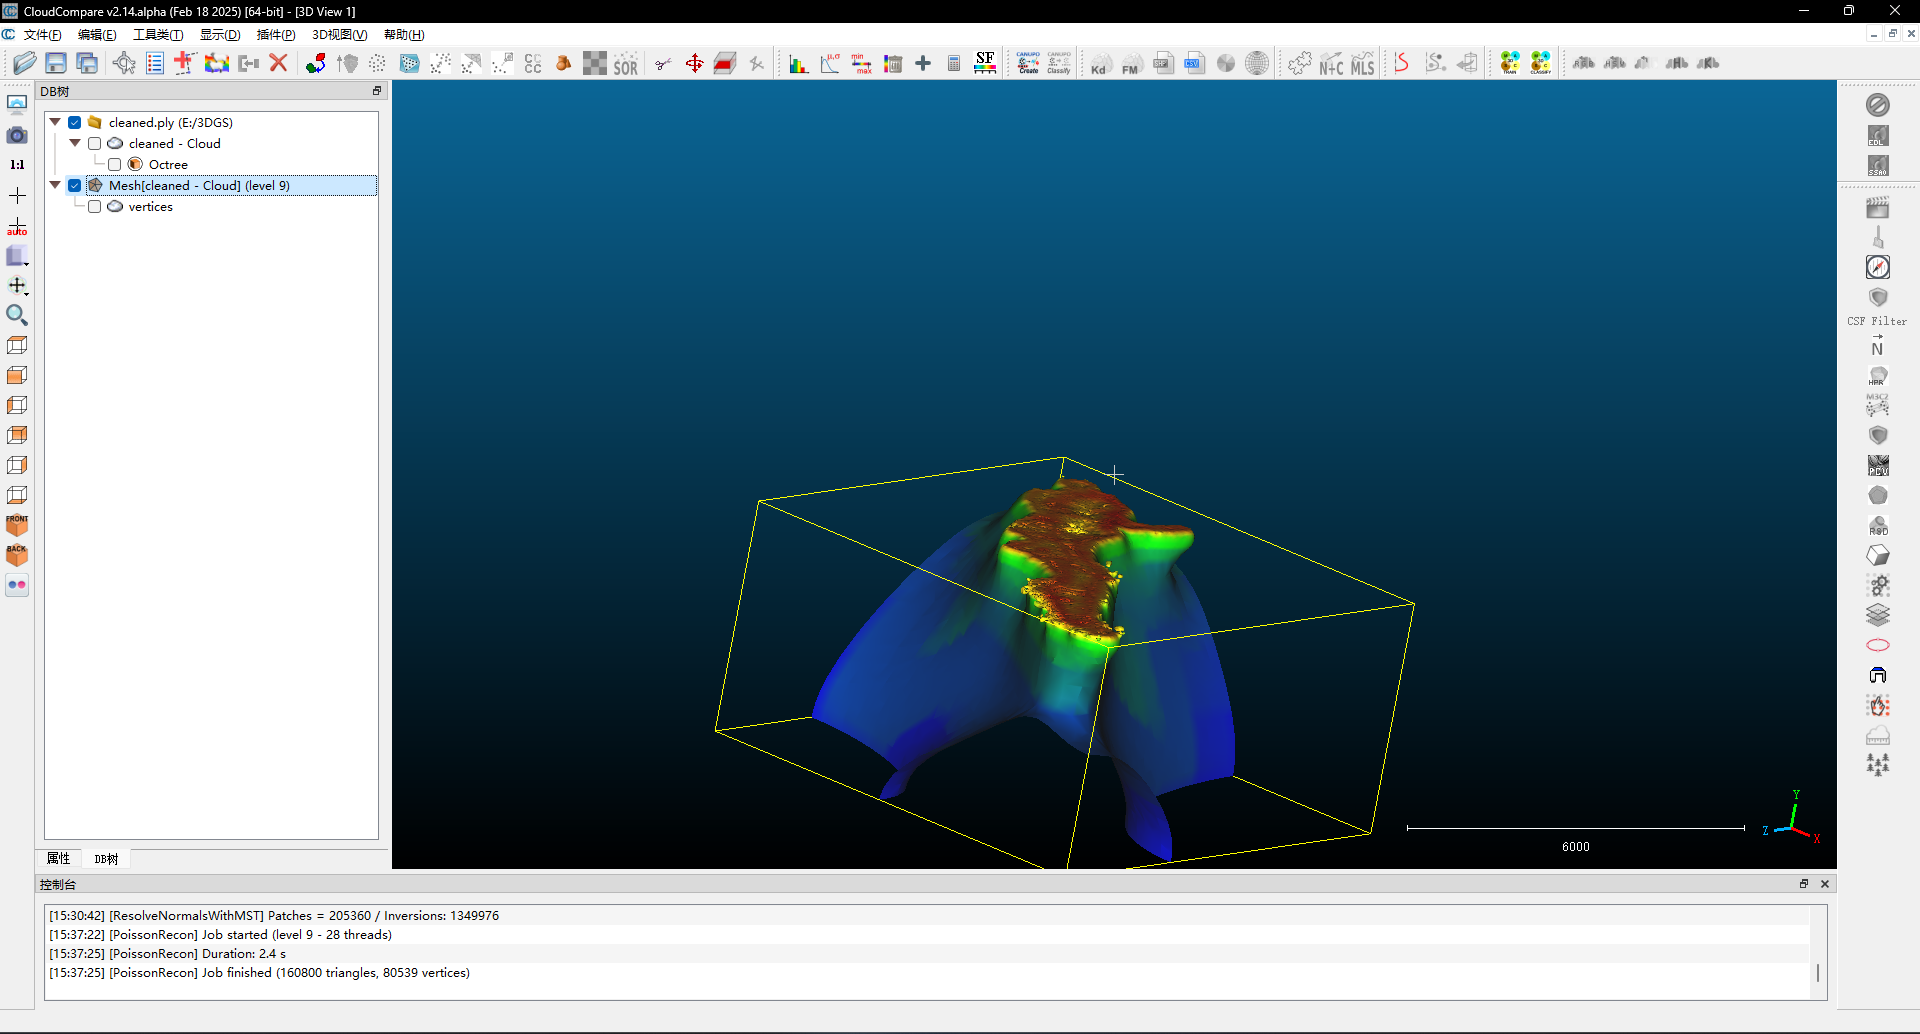1920x1034 pixels.
Task: Click the red X delete icon
Action: 279,63
